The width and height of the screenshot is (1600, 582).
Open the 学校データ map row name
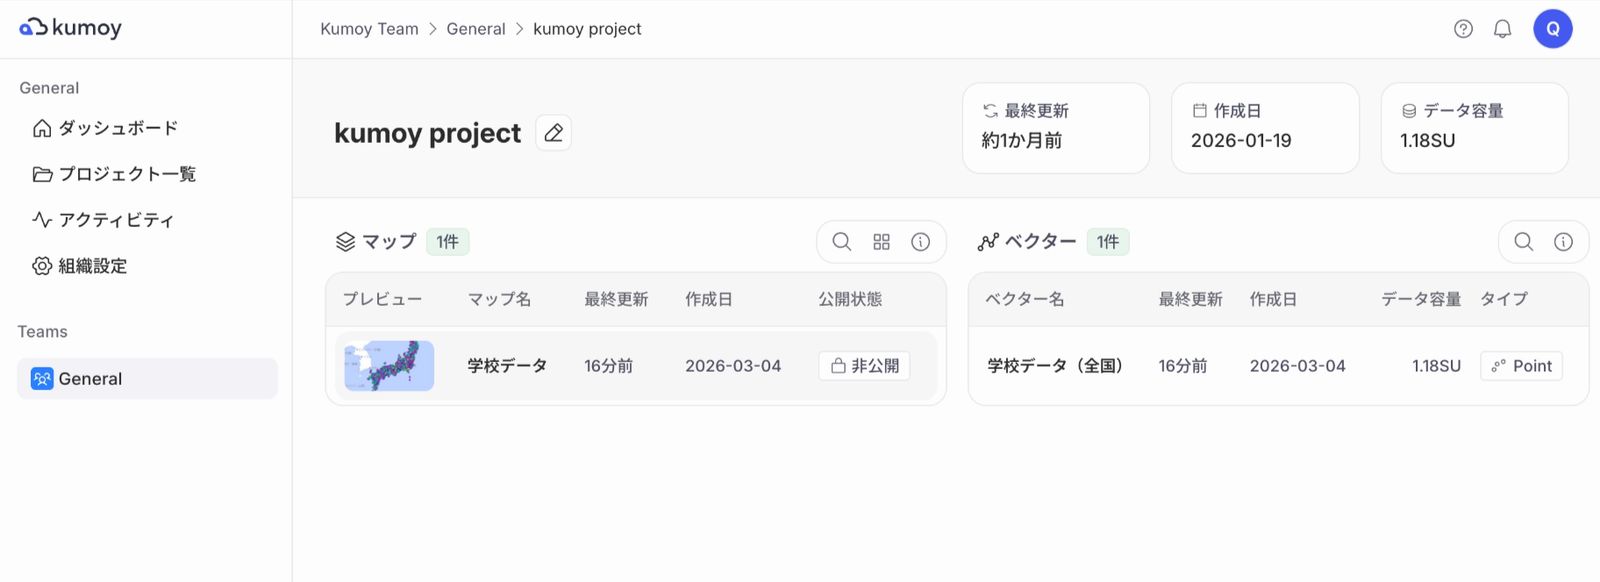pos(507,366)
